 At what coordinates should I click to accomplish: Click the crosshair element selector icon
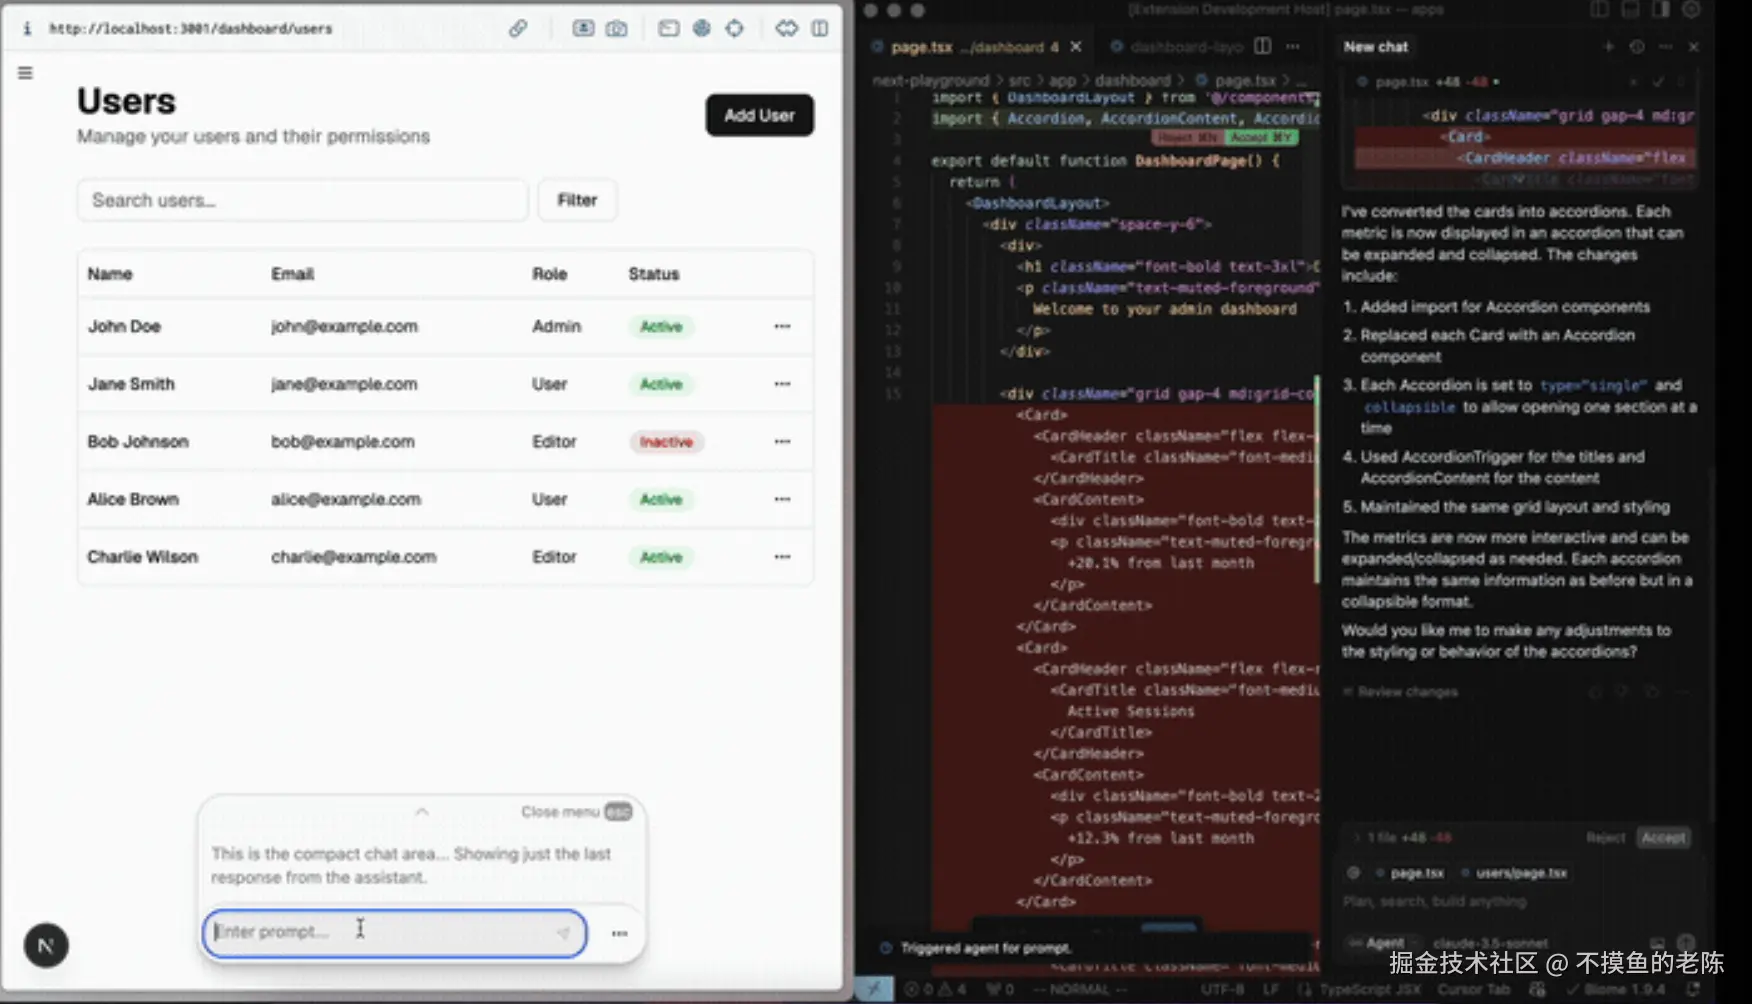click(x=735, y=28)
